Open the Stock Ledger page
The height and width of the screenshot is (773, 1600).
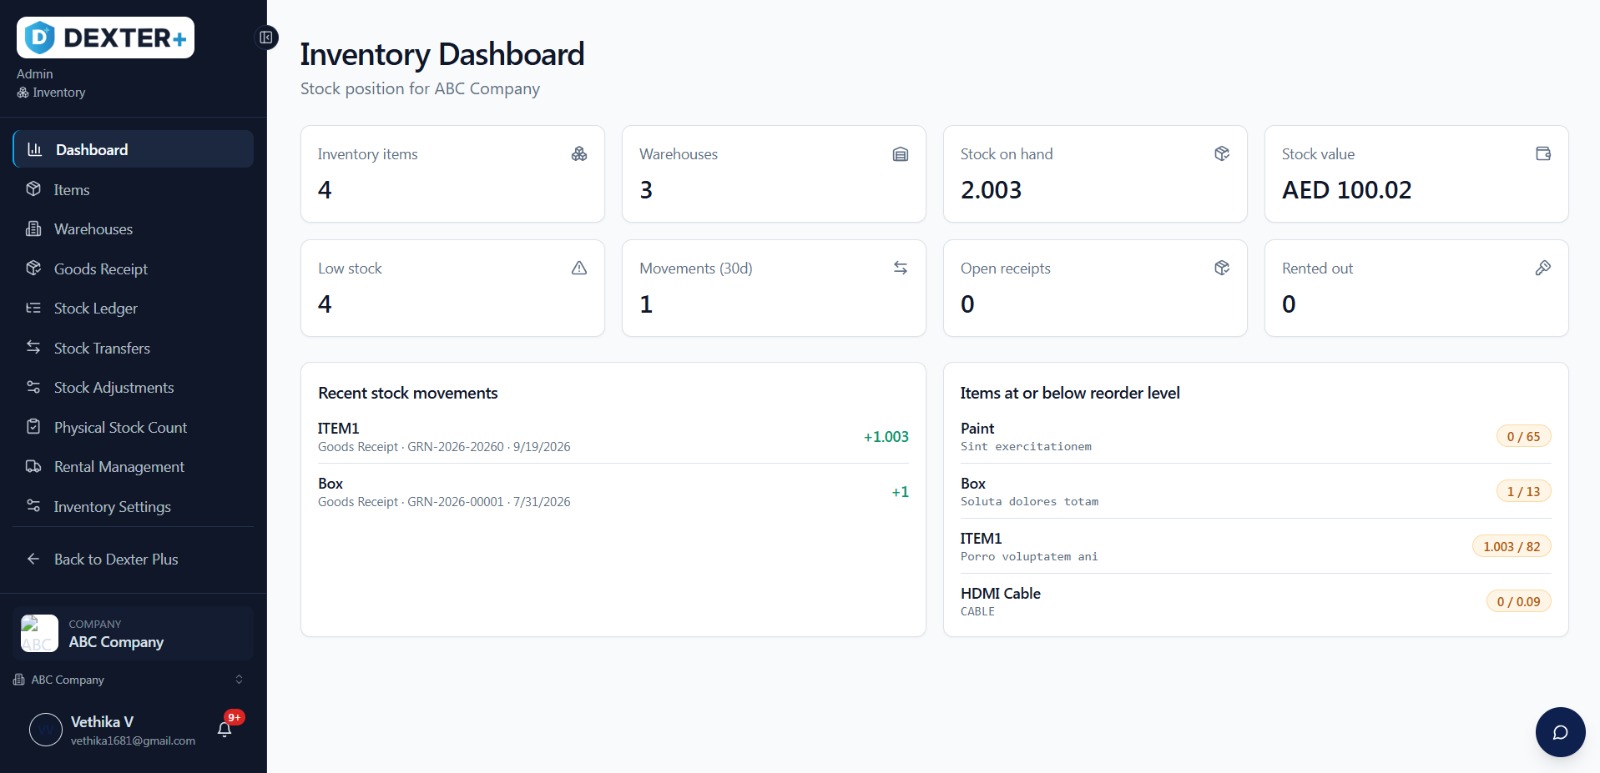133,308
